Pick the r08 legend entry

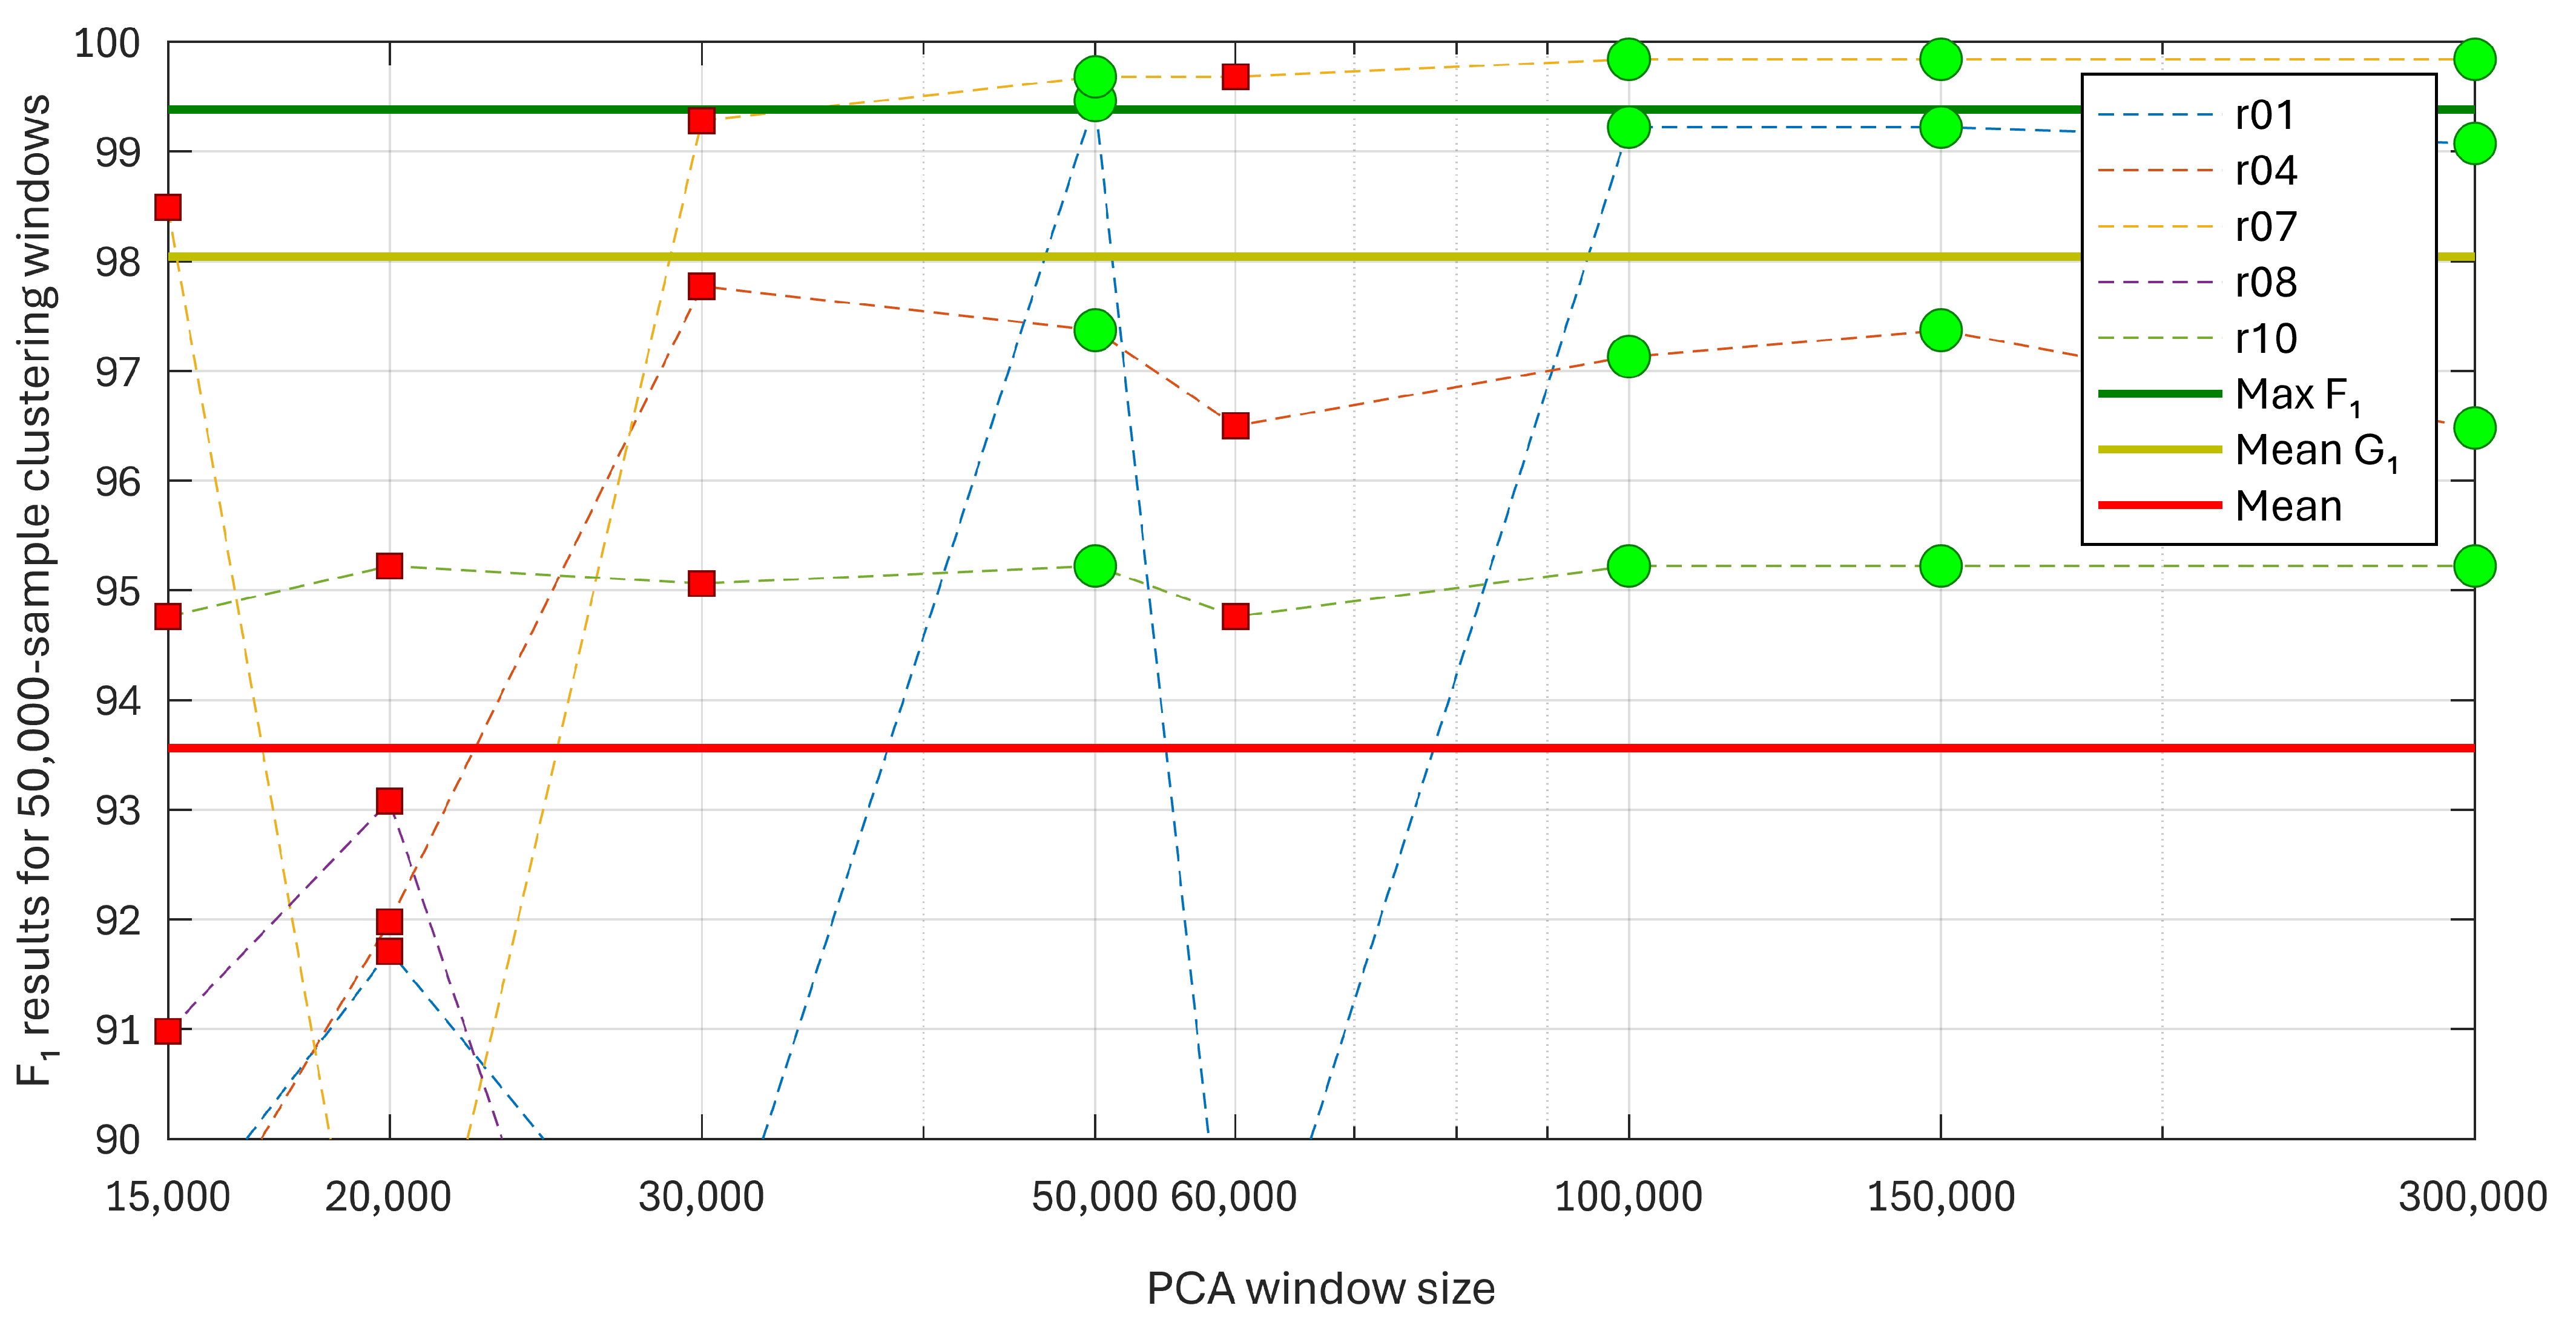point(2265,283)
